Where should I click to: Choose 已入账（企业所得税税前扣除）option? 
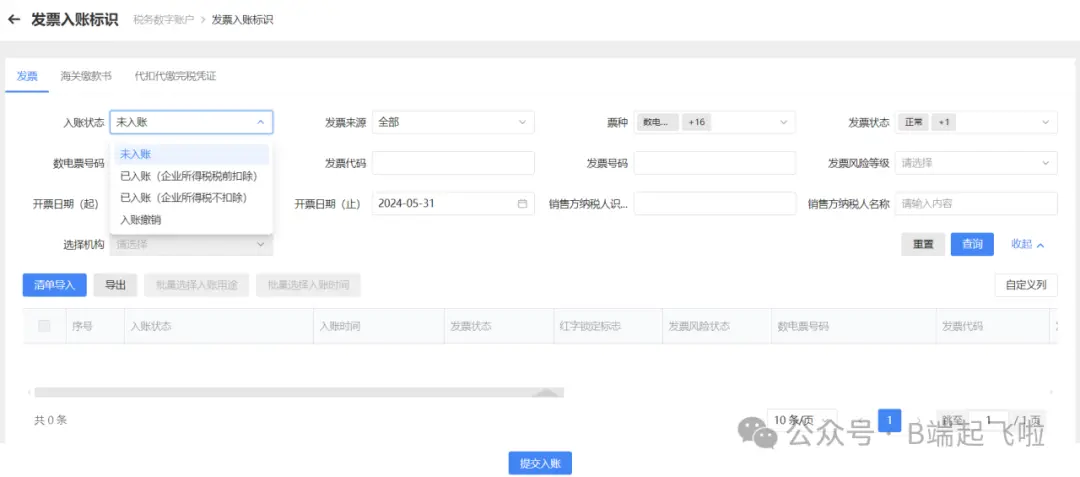(182, 176)
